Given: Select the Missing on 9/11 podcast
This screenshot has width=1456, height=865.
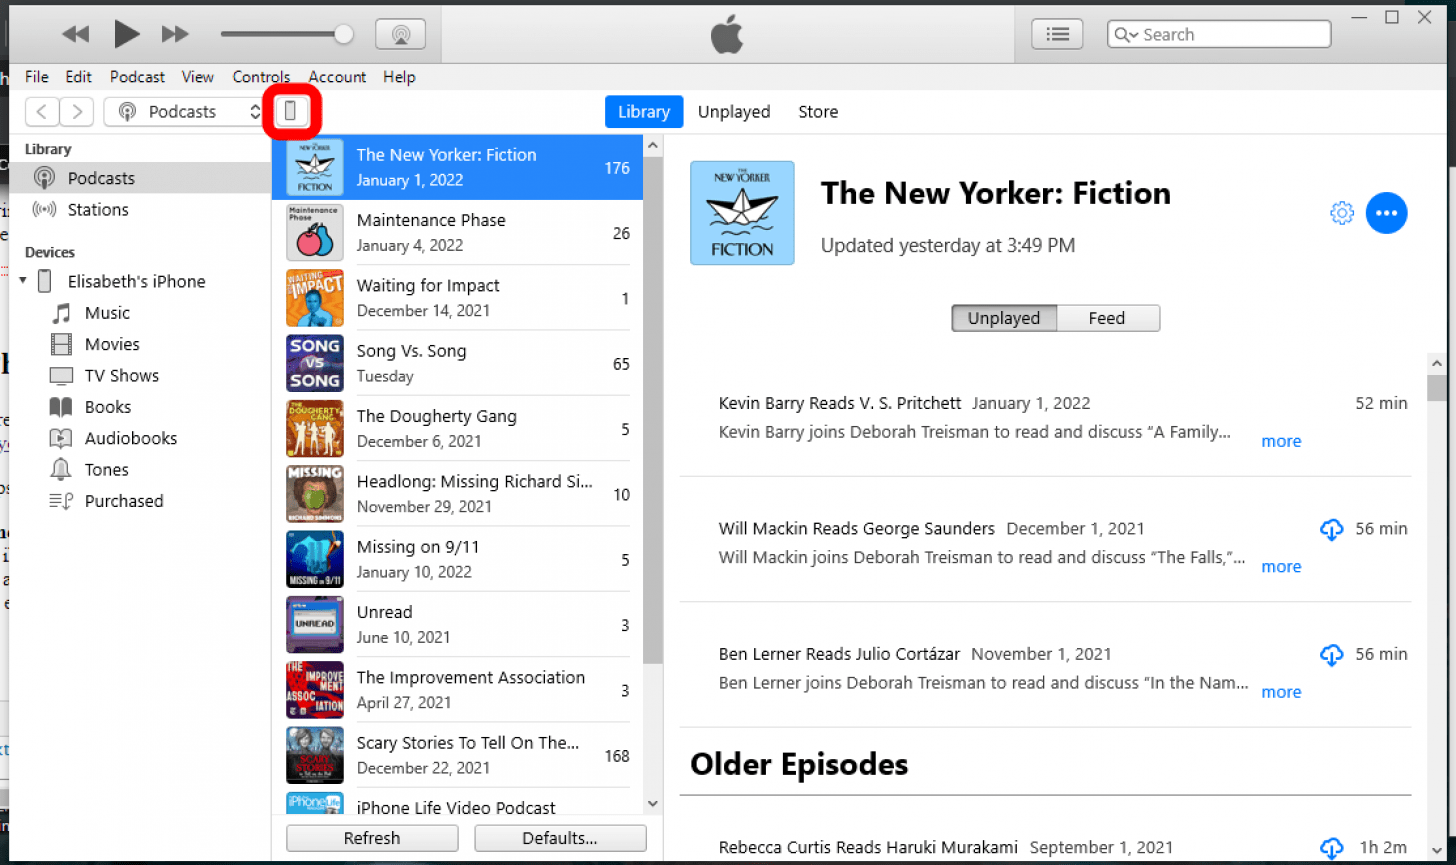Looking at the screenshot, I should point(457,559).
